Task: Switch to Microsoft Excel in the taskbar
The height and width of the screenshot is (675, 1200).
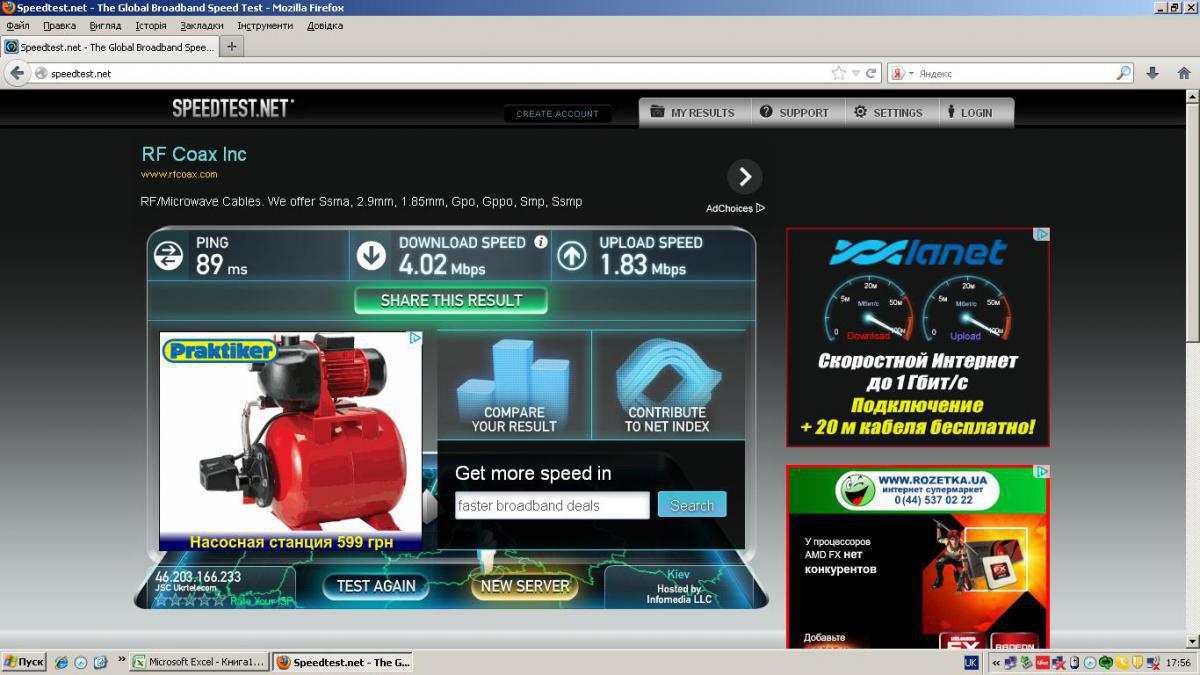Action: coord(200,662)
